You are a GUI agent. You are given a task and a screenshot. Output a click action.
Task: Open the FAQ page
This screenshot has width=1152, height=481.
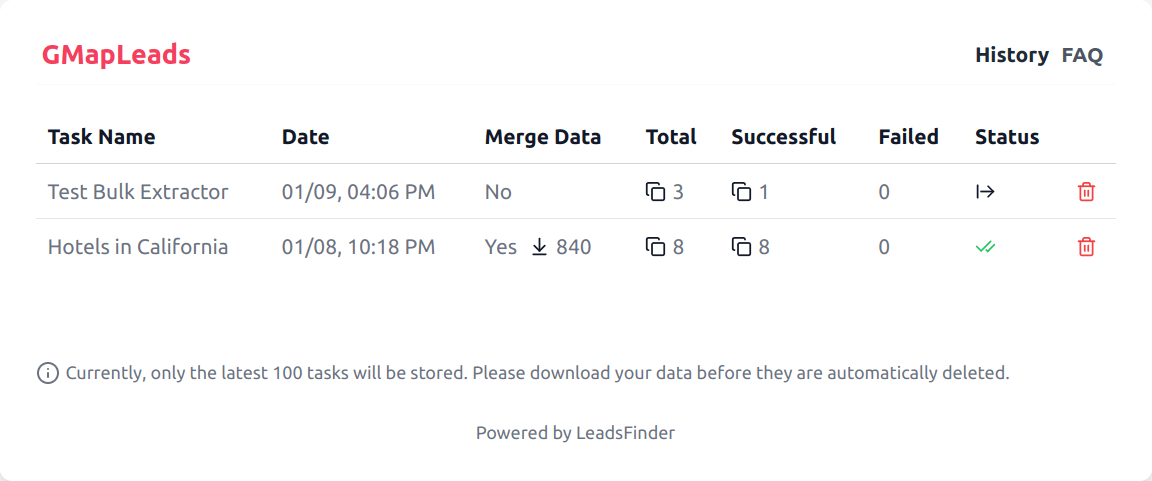click(1082, 55)
